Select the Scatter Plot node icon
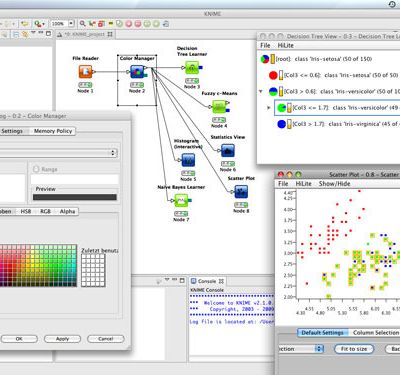This screenshot has width=400, height=375. pos(241,192)
